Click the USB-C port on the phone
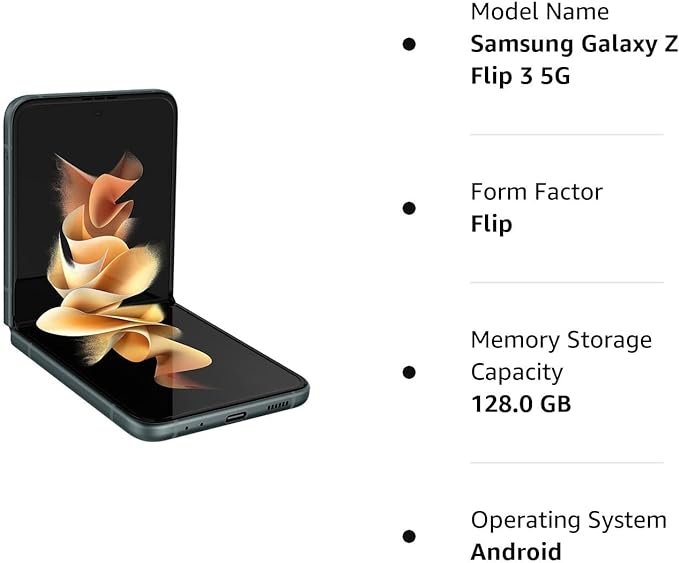 [x=236, y=417]
